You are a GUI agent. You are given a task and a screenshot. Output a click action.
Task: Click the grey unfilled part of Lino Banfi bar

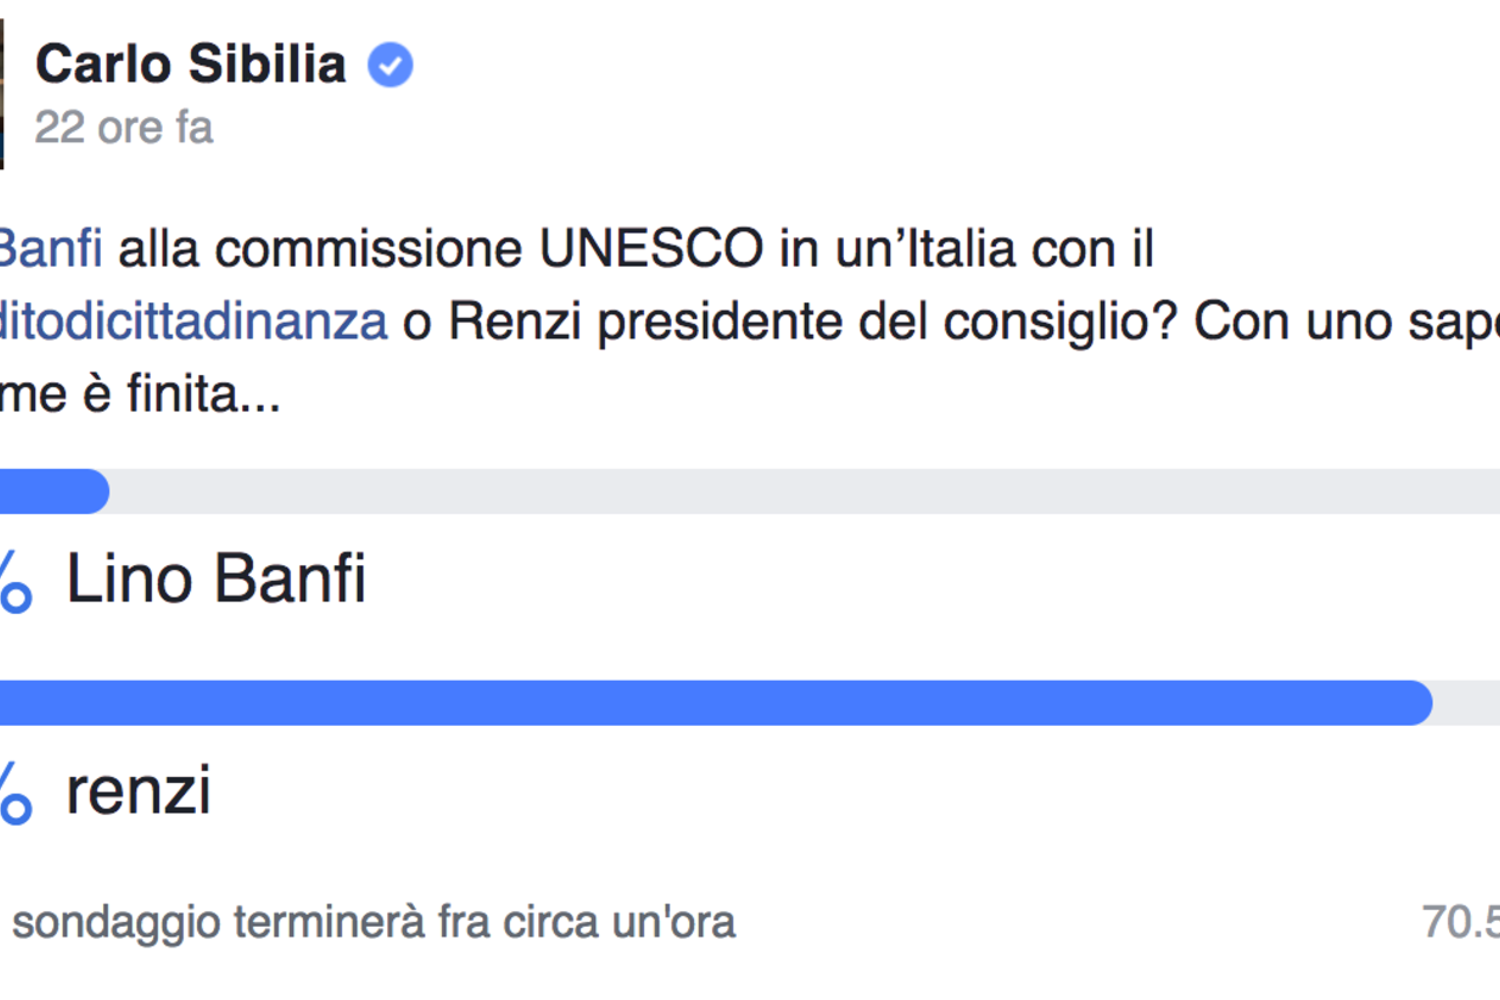point(800,492)
